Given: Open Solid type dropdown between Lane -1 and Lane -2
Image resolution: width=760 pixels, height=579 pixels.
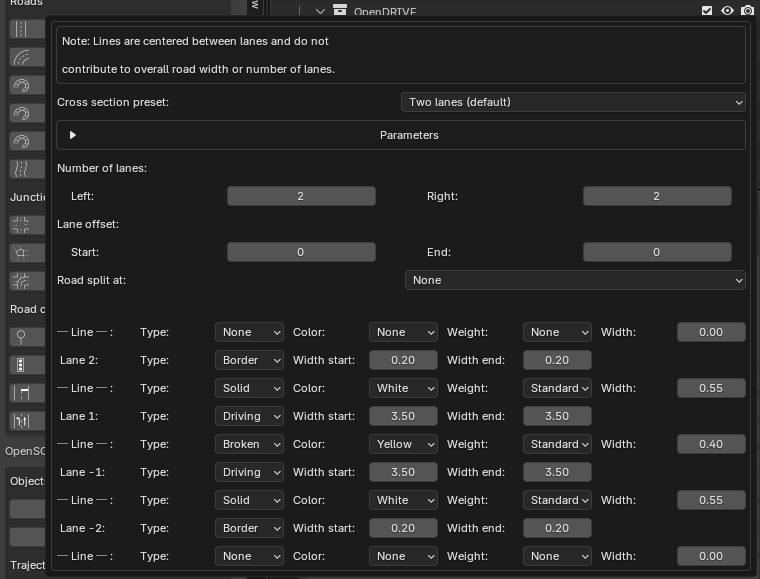Looking at the screenshot, I should [x=249, y=501].
